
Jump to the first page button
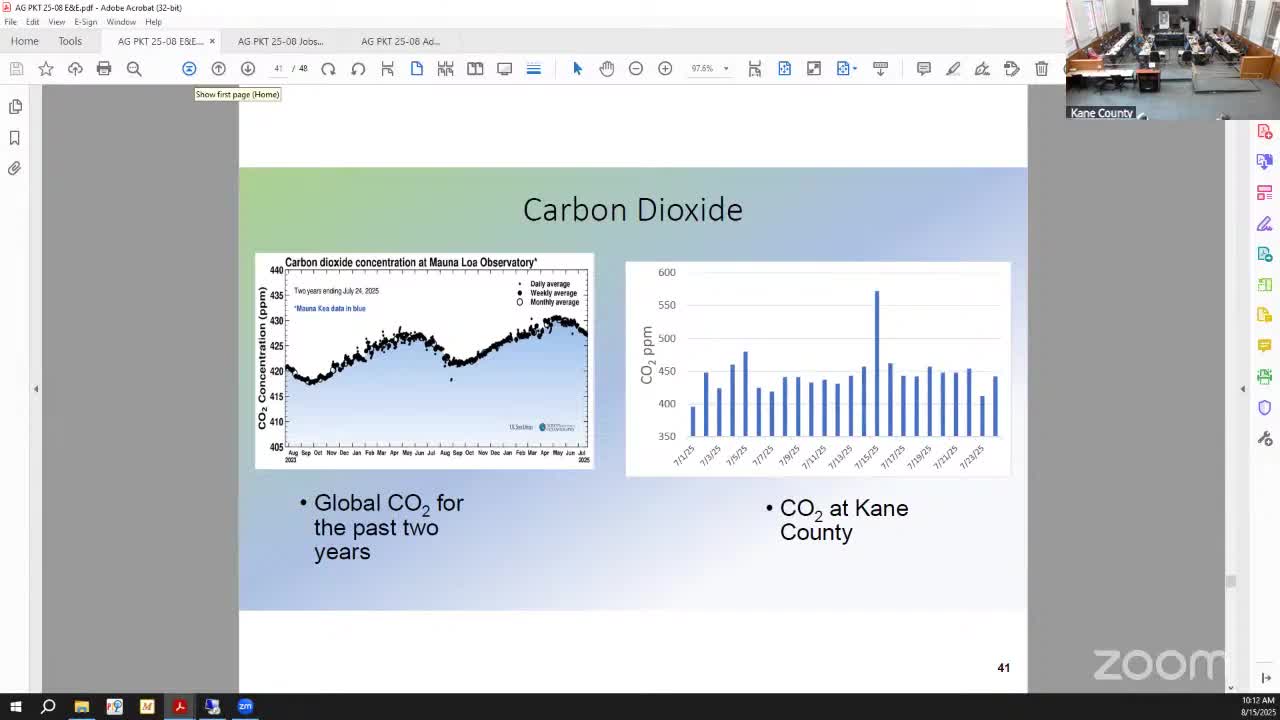[189, 68]
